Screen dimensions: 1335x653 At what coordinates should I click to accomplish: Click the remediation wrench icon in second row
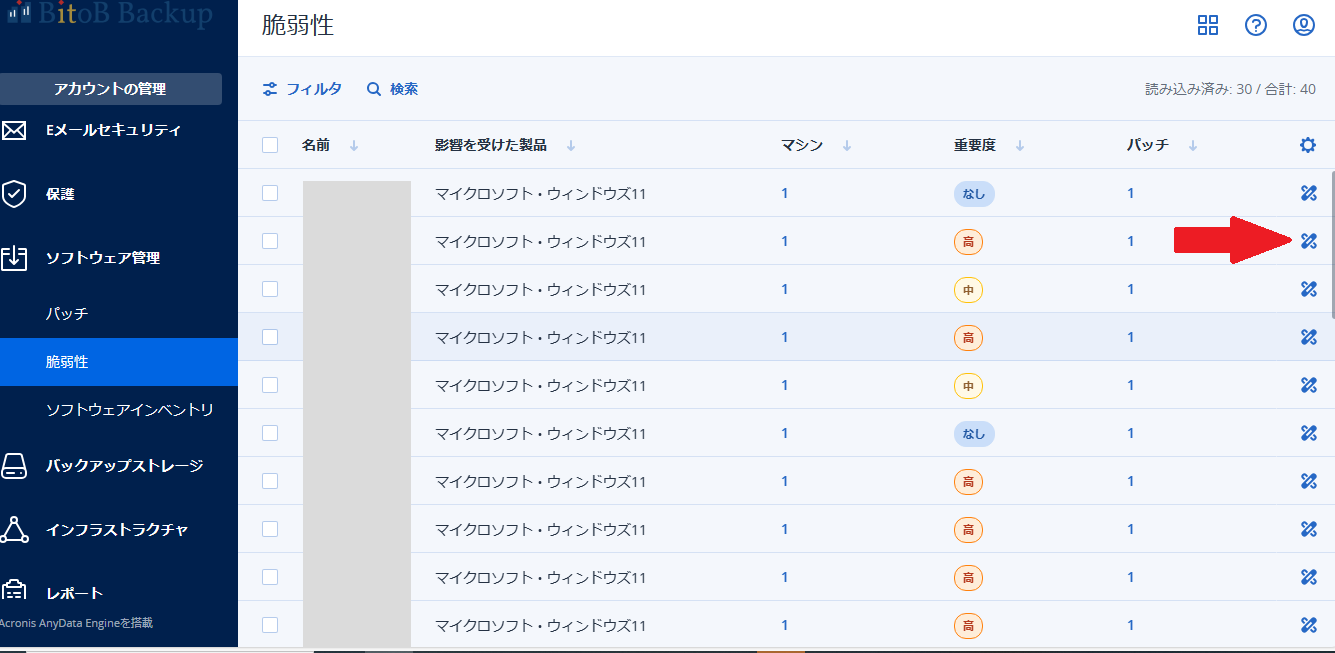1308,241
